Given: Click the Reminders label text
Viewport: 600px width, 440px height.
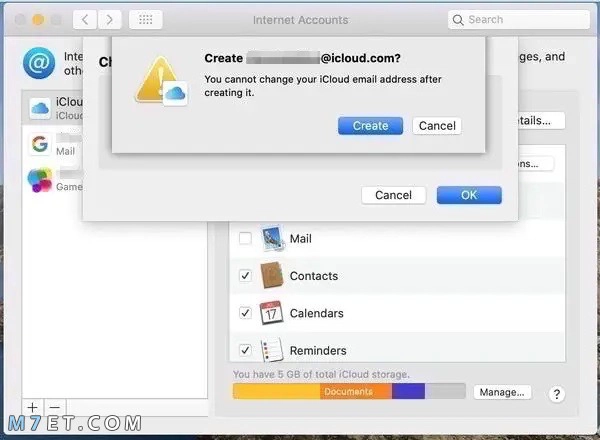Looking at the screenshot, I should click(318, 350).
